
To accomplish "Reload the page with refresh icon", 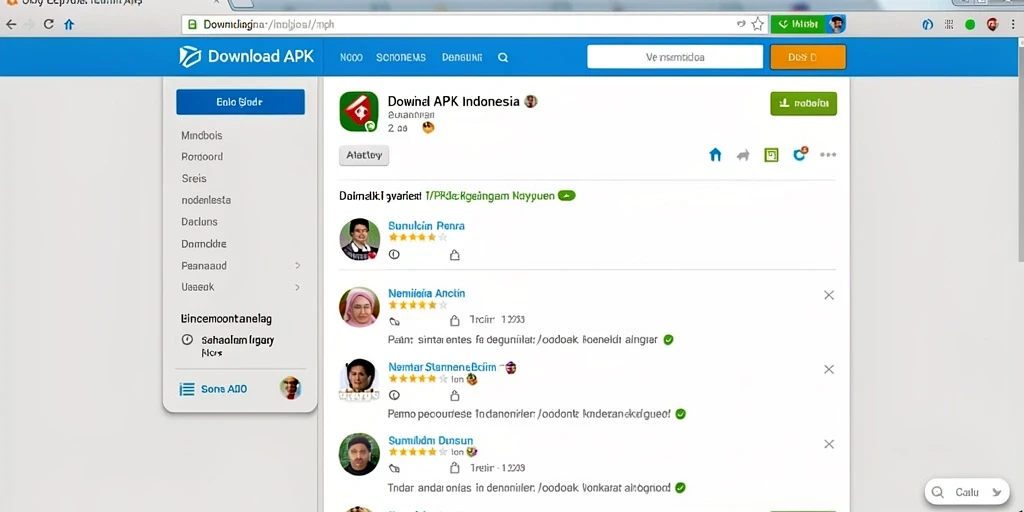I will pyautogui.click(x=48, y=24).
